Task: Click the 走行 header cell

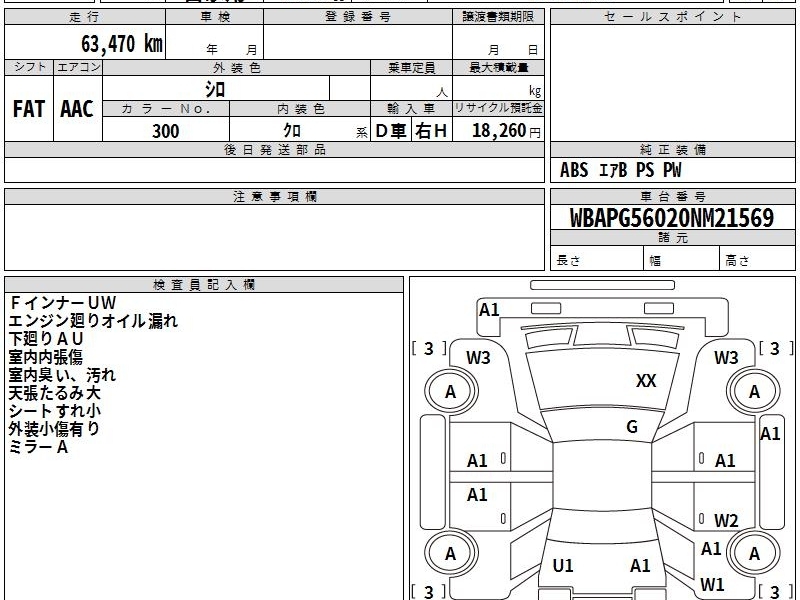Action: click(x=85, y=17)
